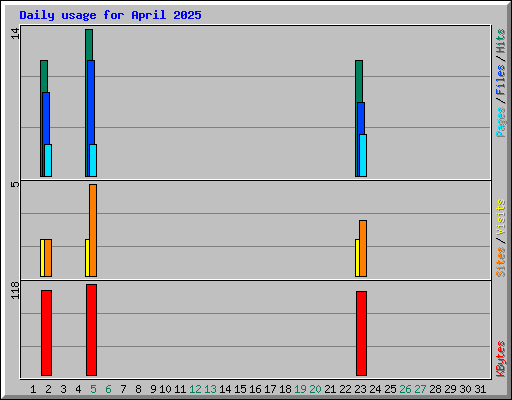Click the yellow Visits bar for day 2
The image size is (512, 400).
[x=42, y=258]
